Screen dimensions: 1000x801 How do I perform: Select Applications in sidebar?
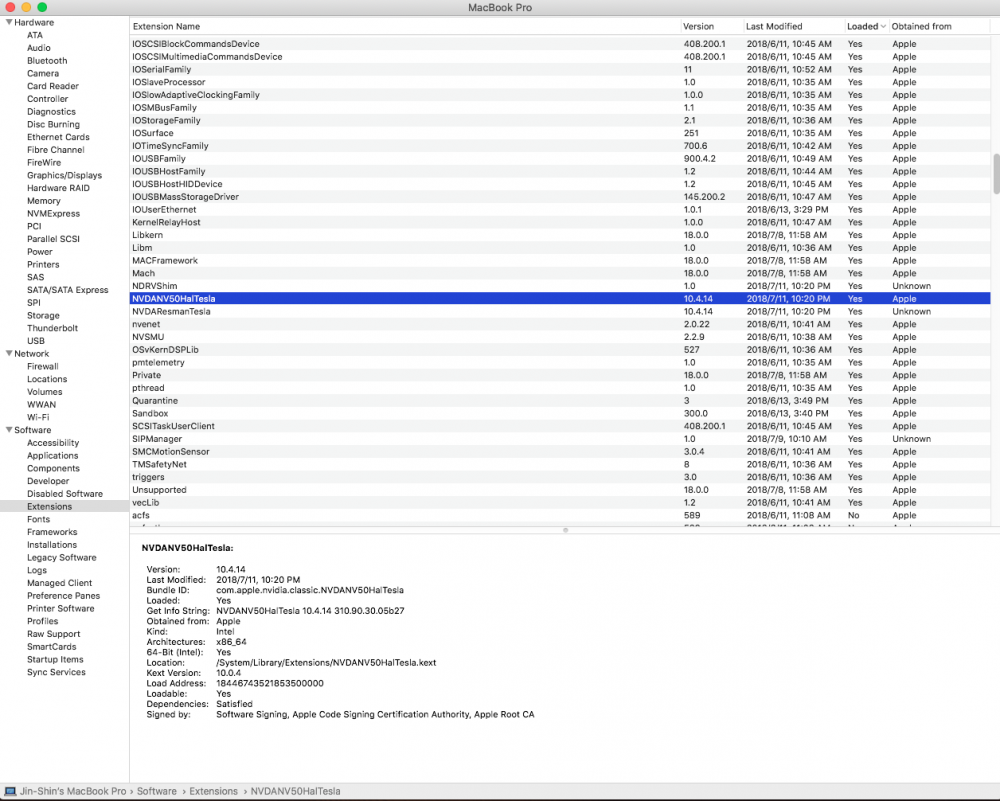(52, 456)
